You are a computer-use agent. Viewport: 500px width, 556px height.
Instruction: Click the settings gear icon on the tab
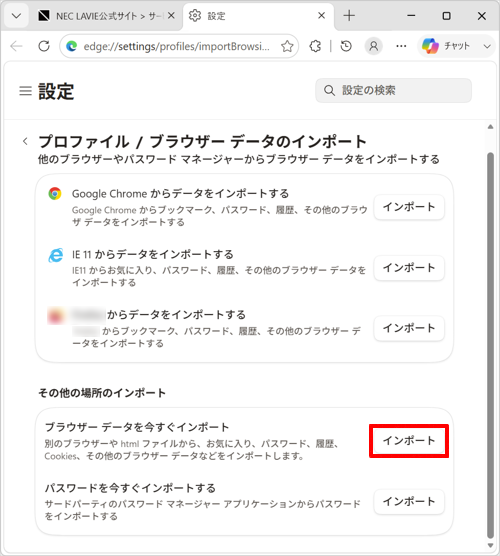tap(195, 16)
